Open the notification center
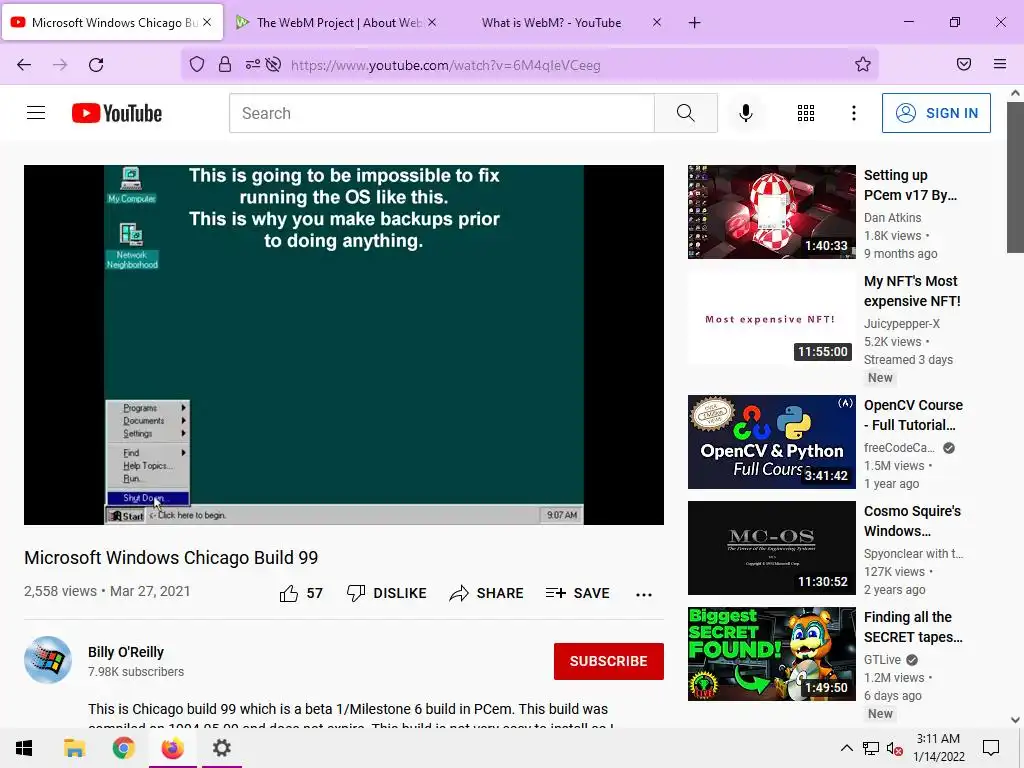This screenshot has width=1024, height=768. point(991,748)
